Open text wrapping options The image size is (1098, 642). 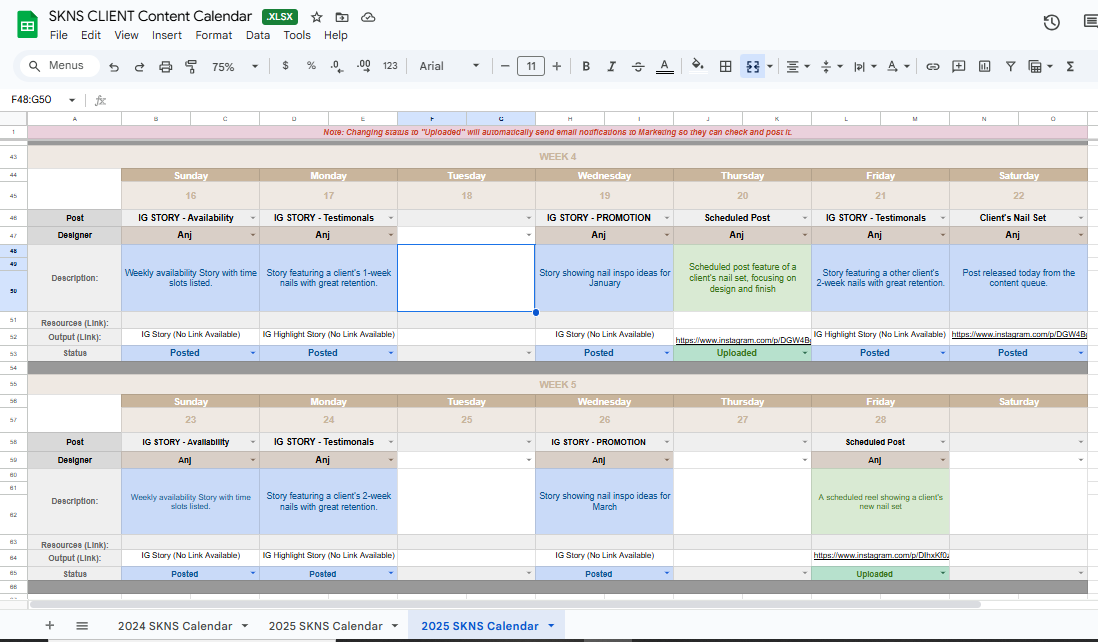click(865, 67)
